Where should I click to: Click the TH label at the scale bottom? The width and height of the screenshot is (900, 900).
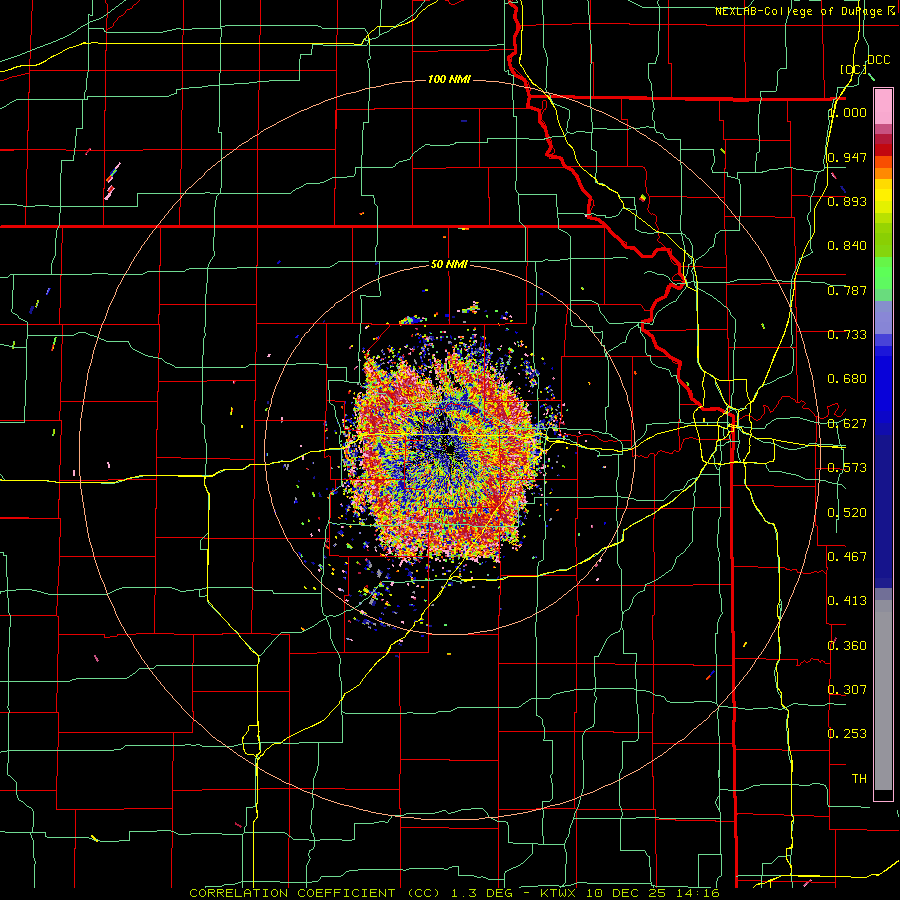click(859, 779)
